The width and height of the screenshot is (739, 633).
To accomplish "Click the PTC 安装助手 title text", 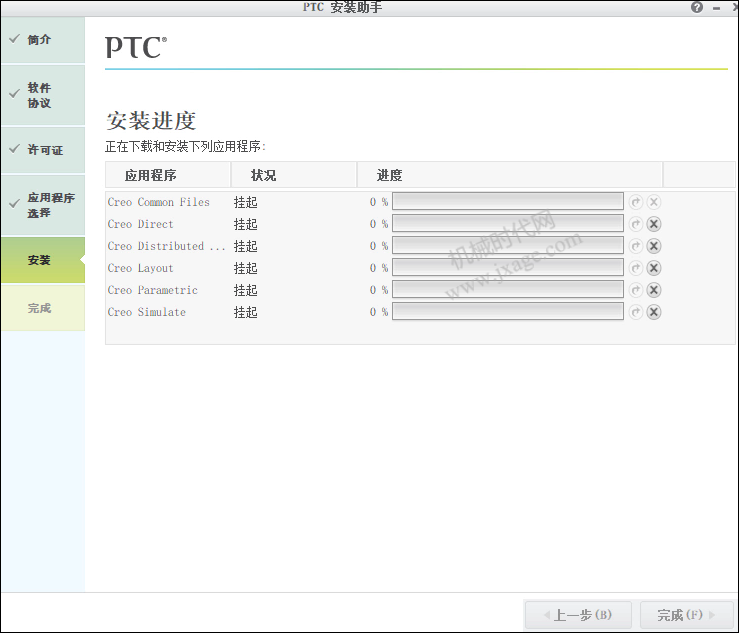I will coord(343,7).
